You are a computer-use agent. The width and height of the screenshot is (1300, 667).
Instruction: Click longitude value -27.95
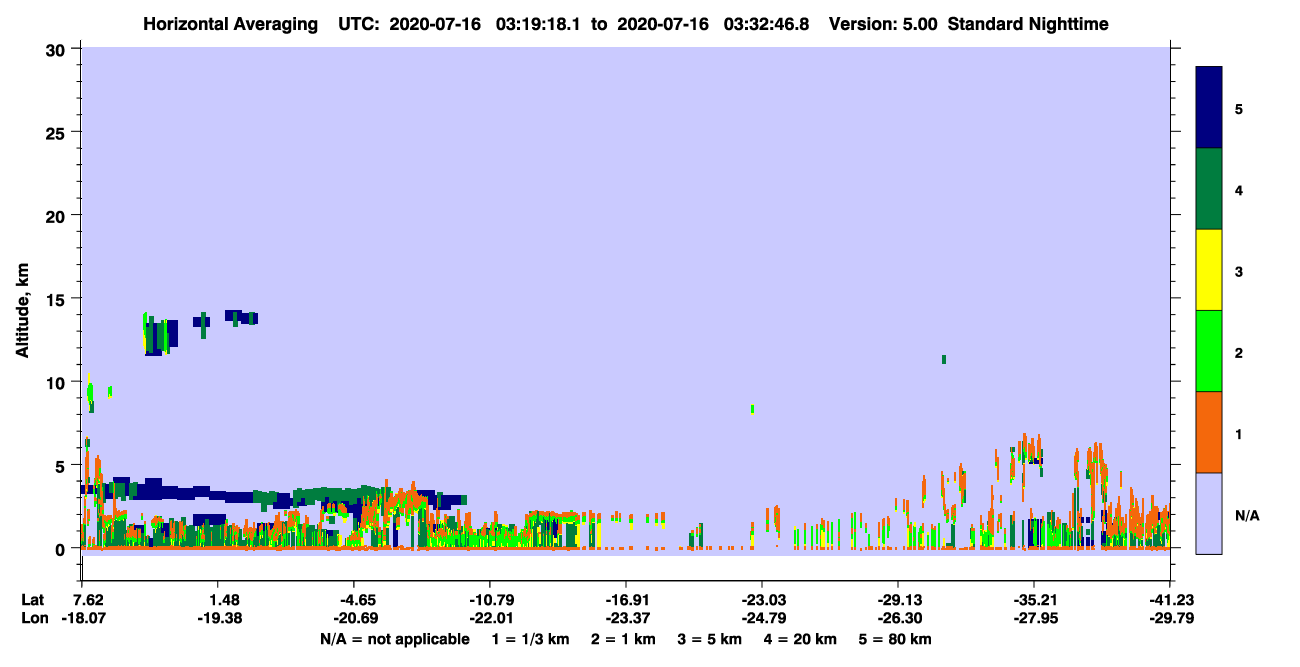click(x=1034, y=619)
